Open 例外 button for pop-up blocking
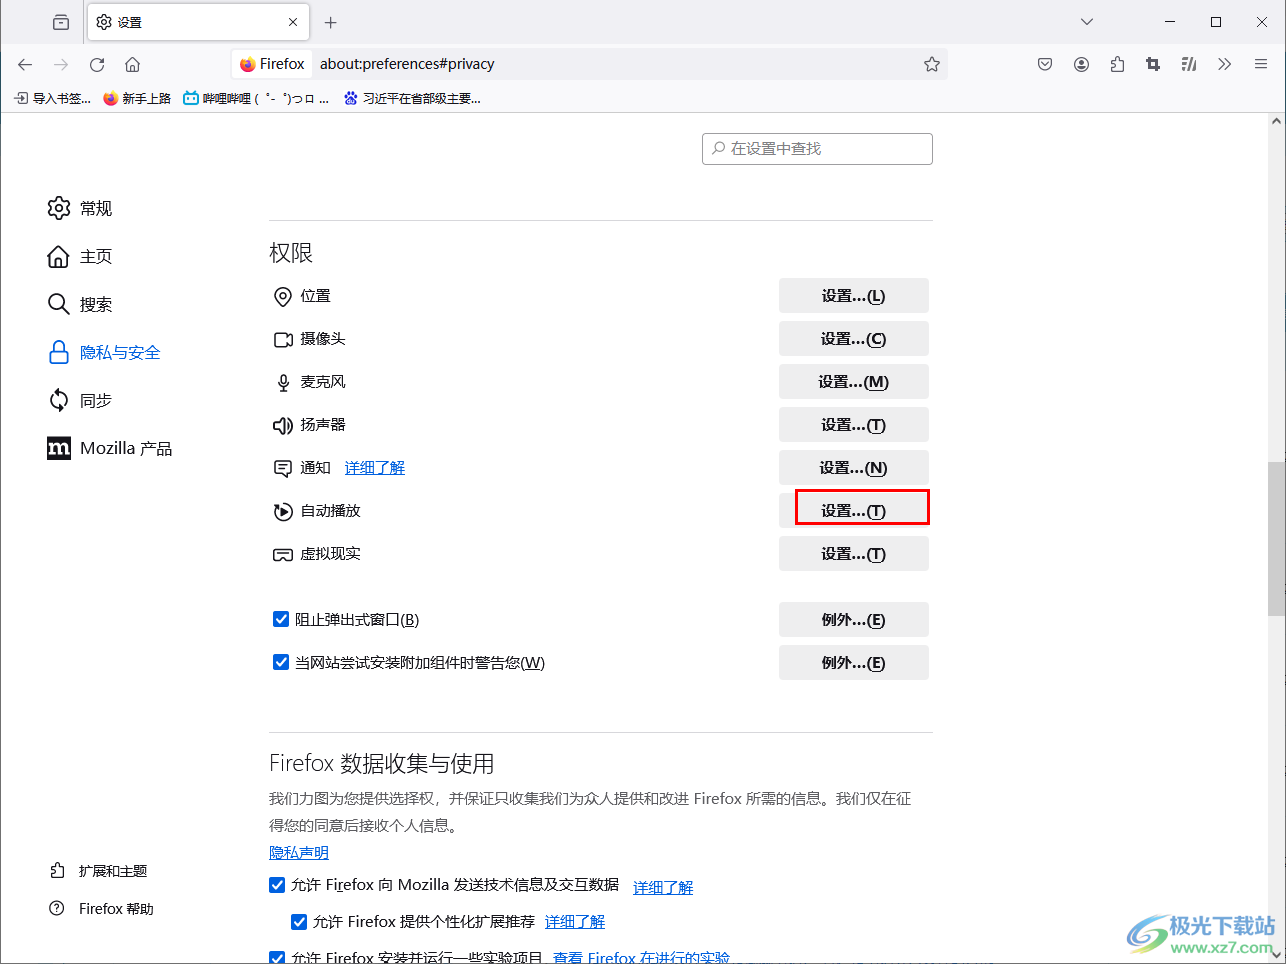1286x964 pixels. [854, 620]
